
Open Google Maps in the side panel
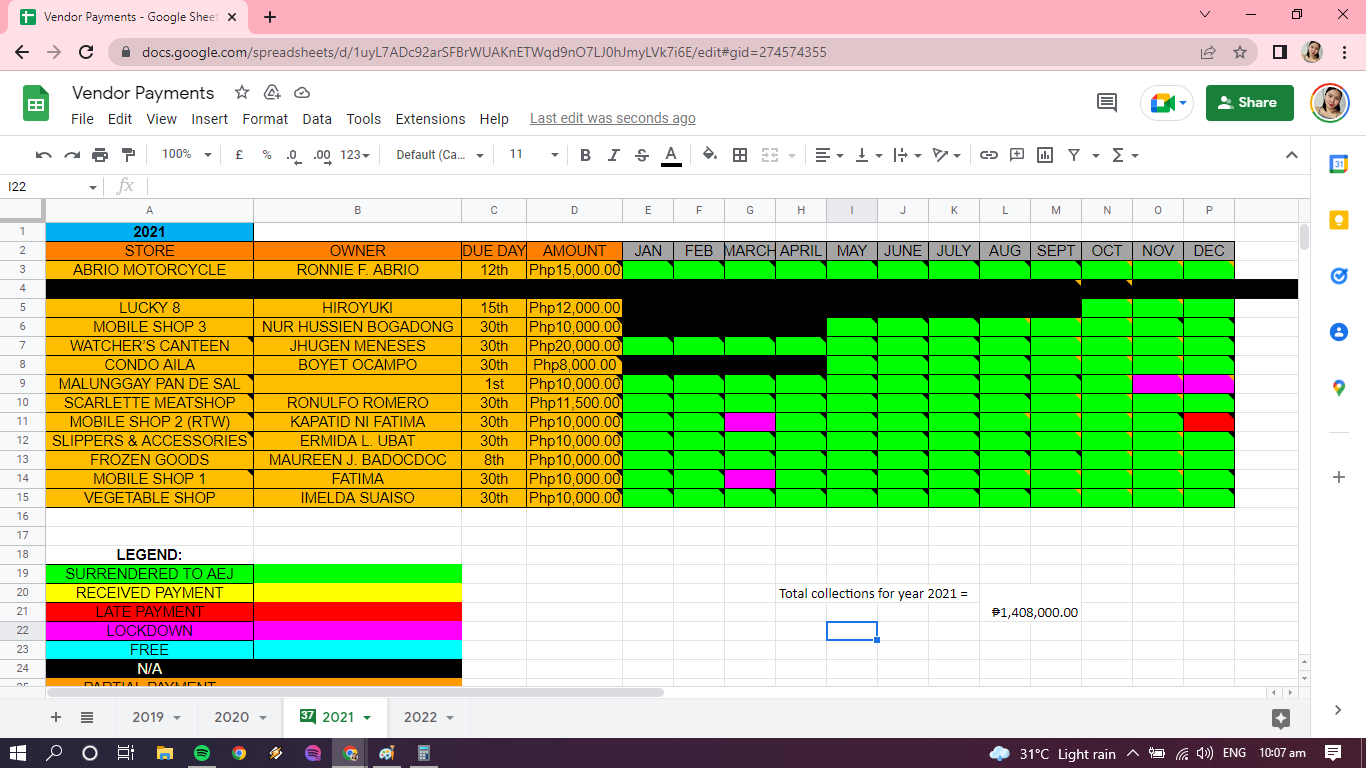1339,388
